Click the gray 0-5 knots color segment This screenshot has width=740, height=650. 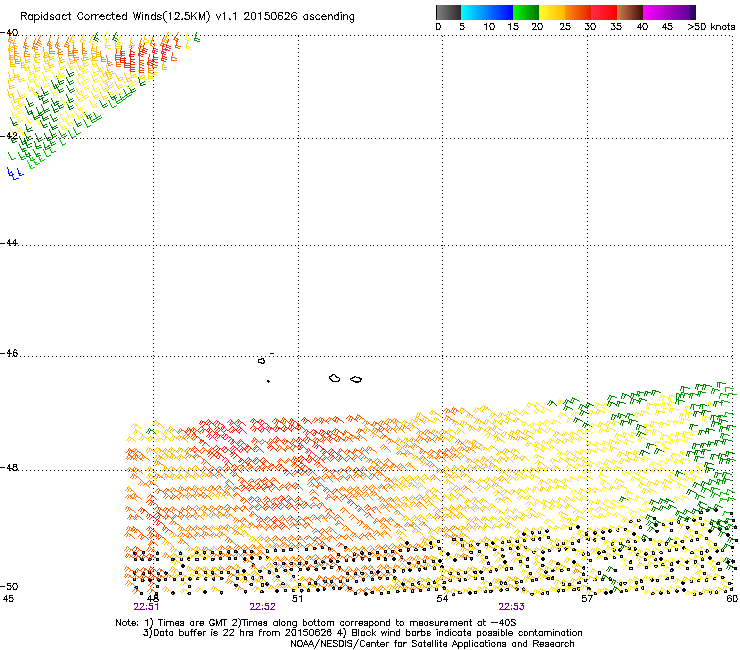[x=448, y=12]
